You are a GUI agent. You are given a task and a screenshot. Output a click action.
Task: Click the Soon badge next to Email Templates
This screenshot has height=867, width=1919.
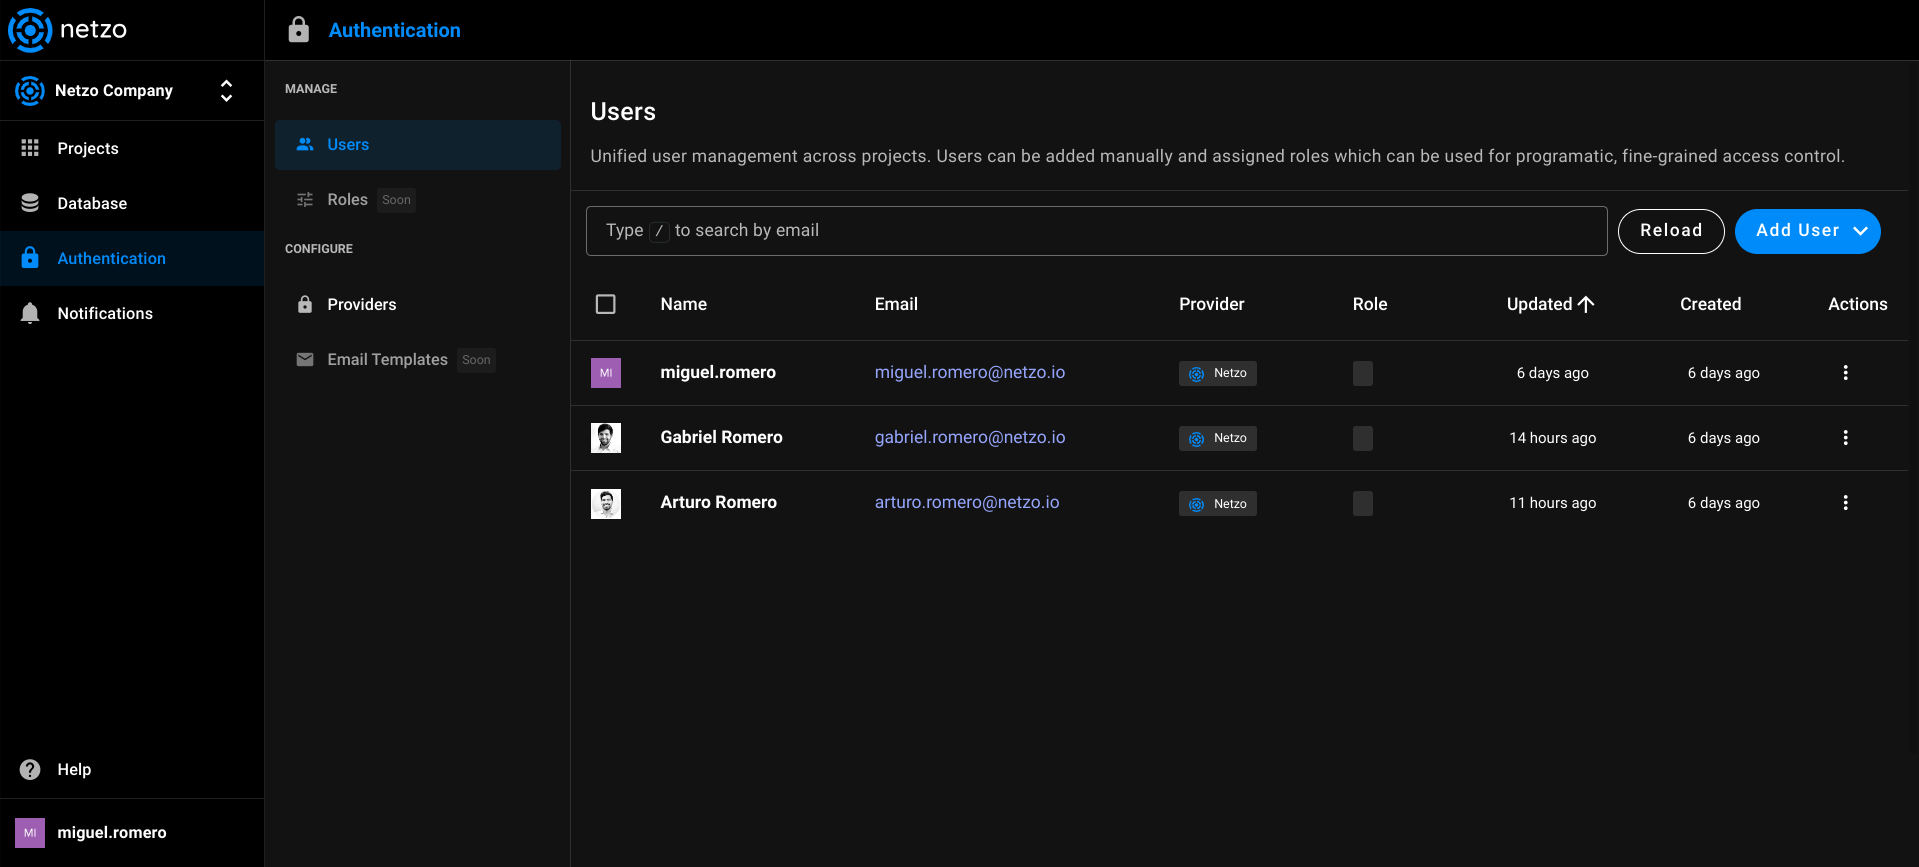[x=476, y=360]
